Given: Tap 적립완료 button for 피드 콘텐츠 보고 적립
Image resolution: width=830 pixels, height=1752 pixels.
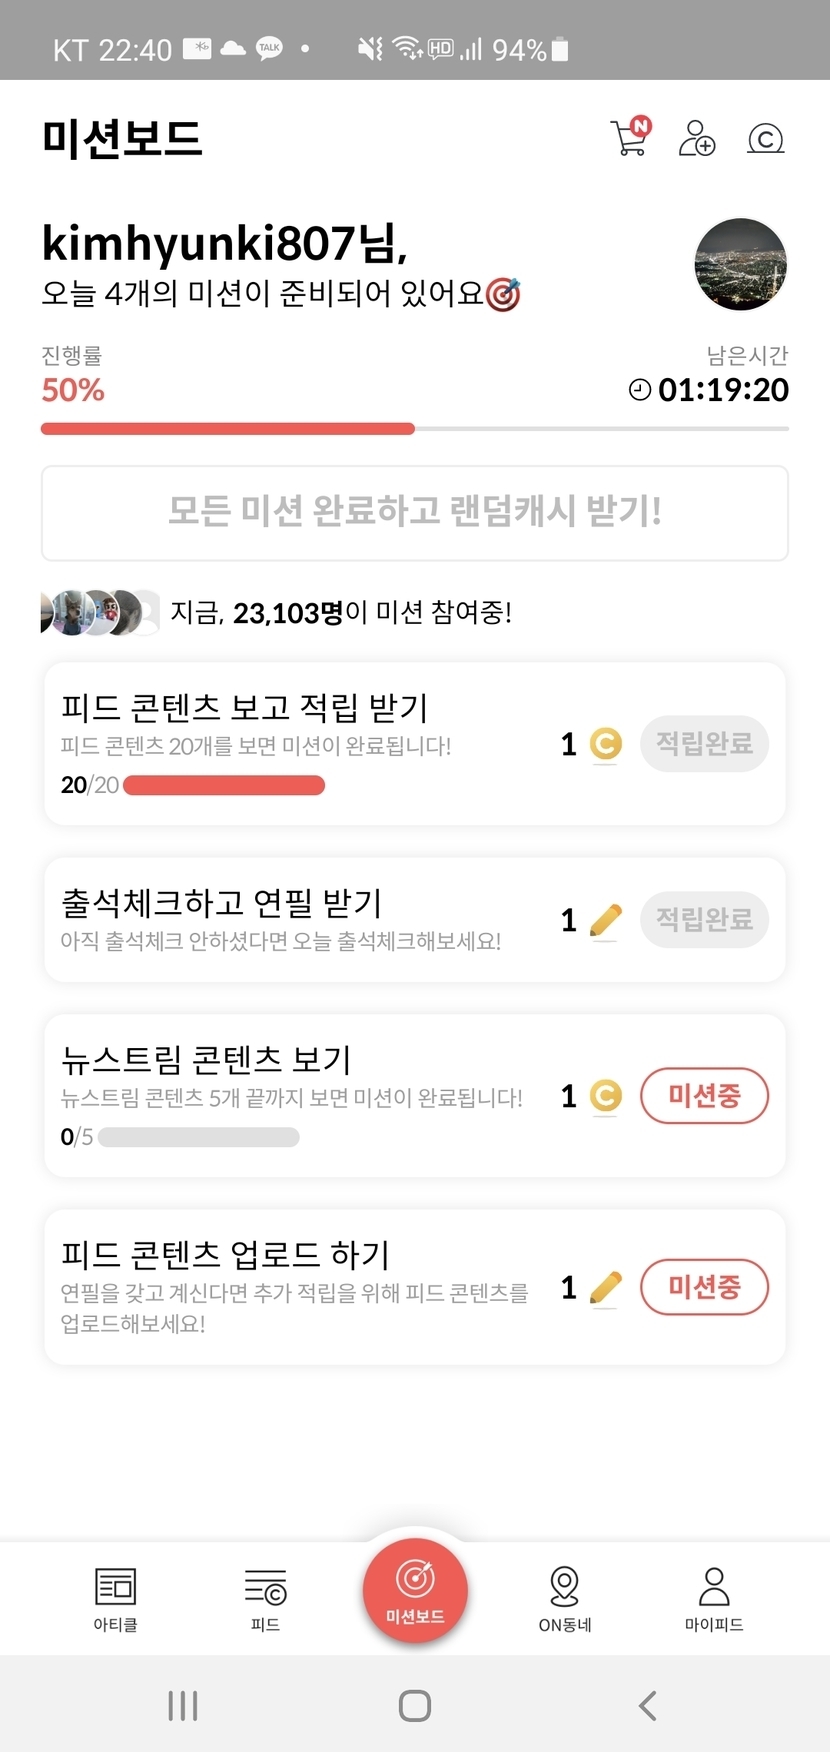Looking at the screenshot, I should pyautogui.click(x=704, y=743).
